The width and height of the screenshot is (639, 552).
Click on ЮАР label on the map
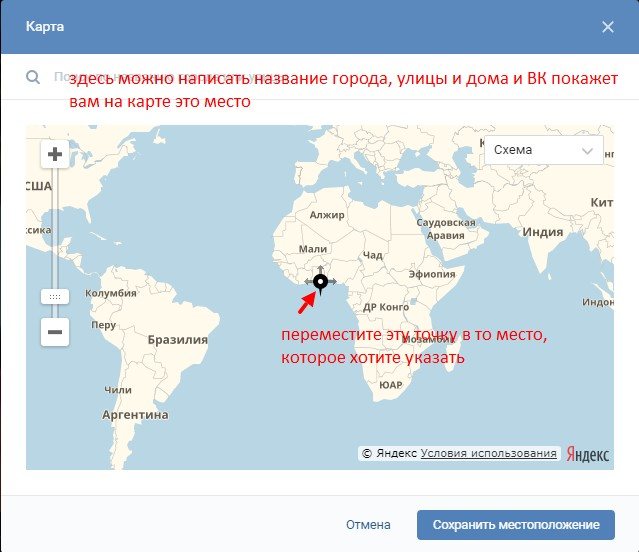[x=391, y=384]
